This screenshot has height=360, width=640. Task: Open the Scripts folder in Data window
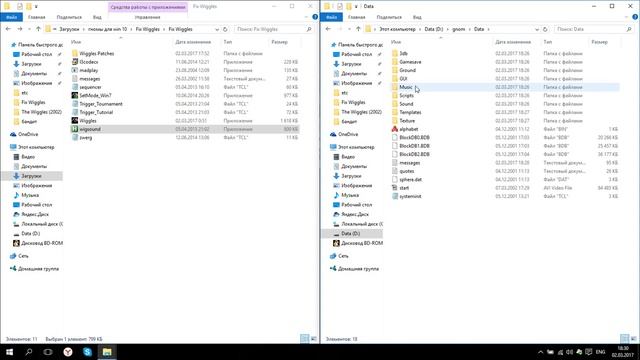click(x=406, y=96)
